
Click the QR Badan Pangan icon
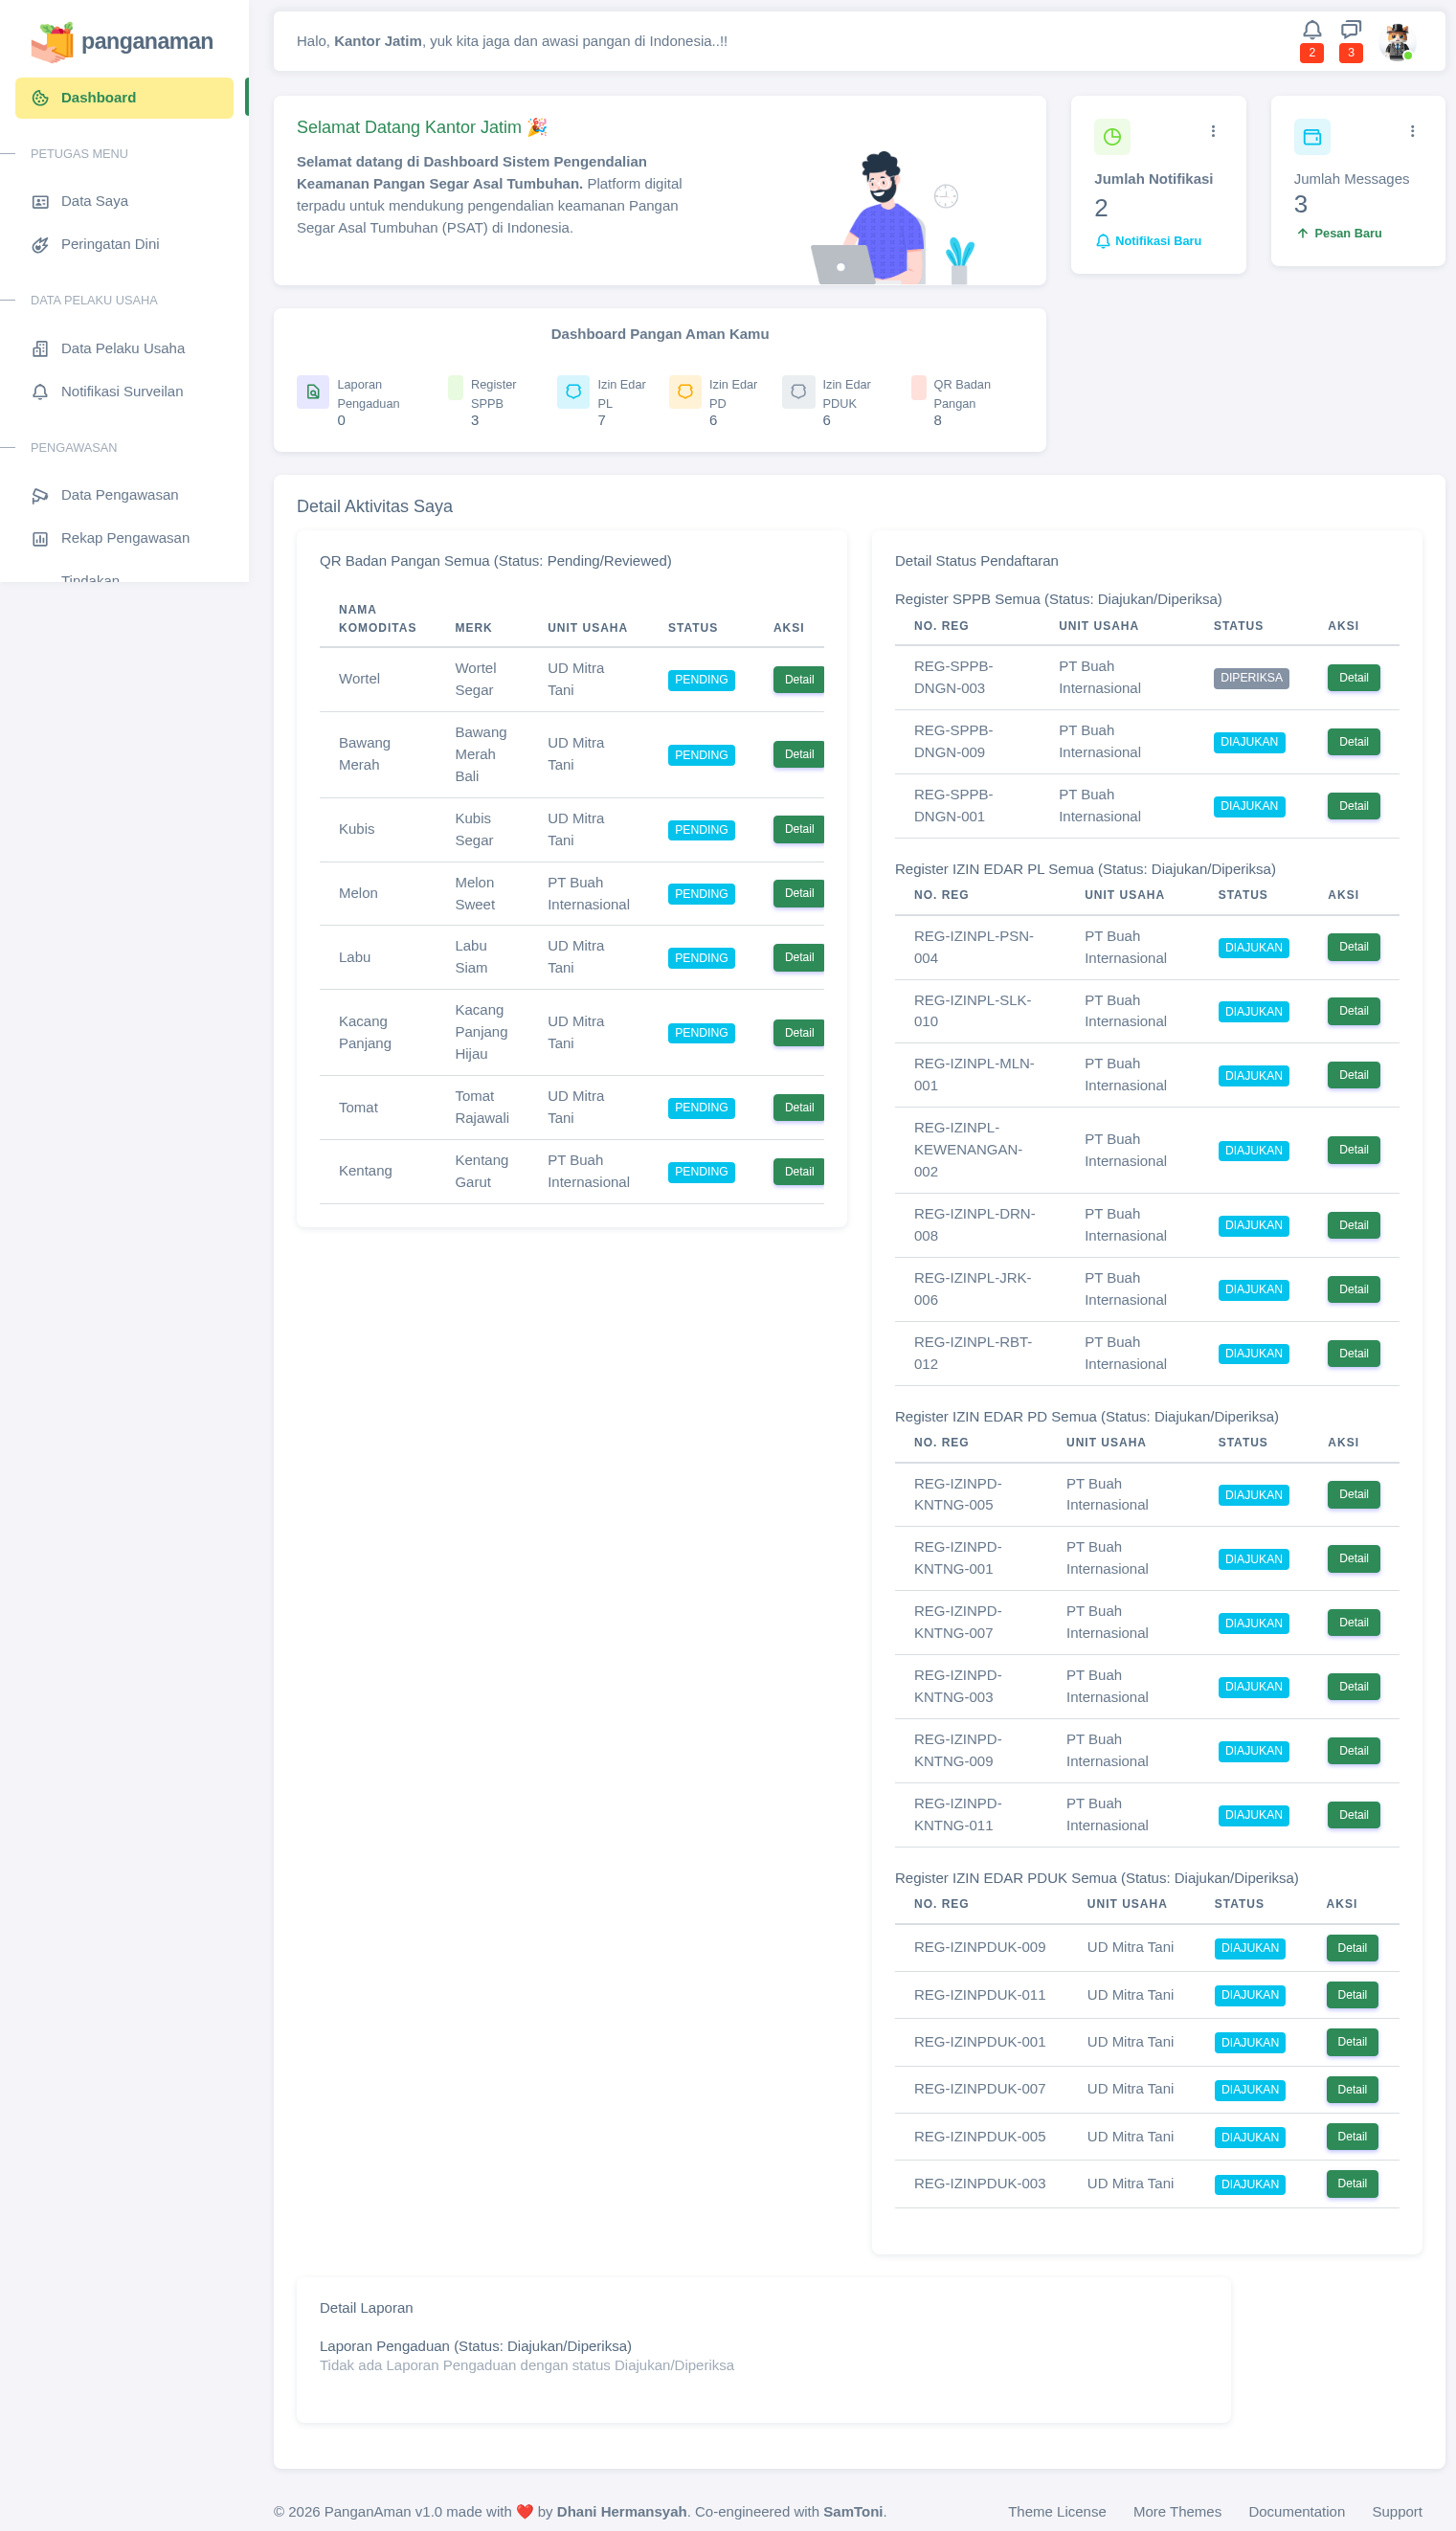point(918,388)
